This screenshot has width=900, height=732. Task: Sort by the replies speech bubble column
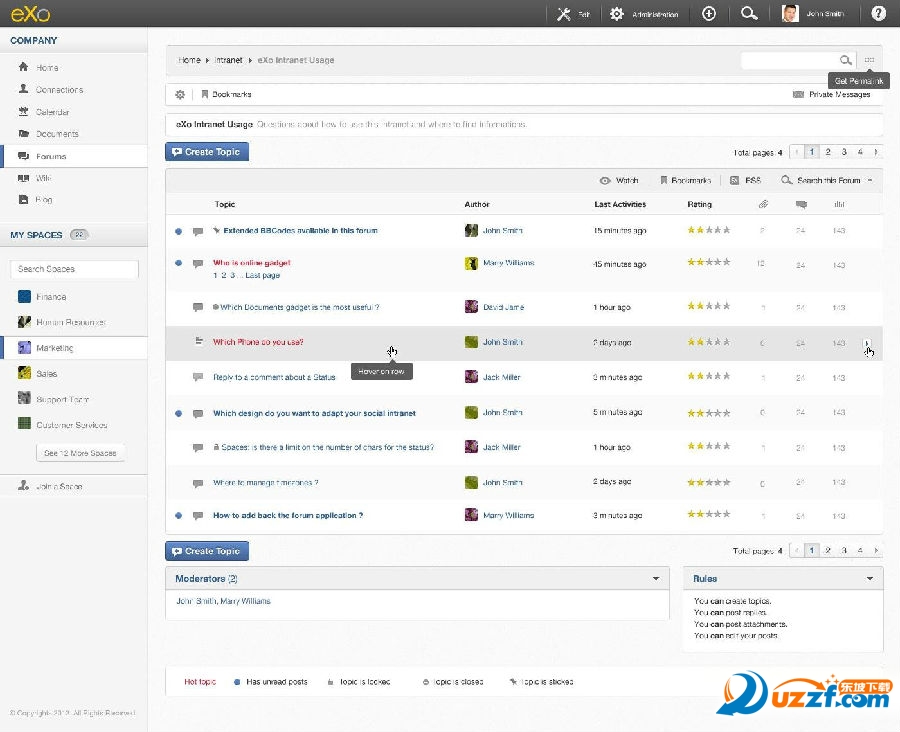tap(801, 204)
